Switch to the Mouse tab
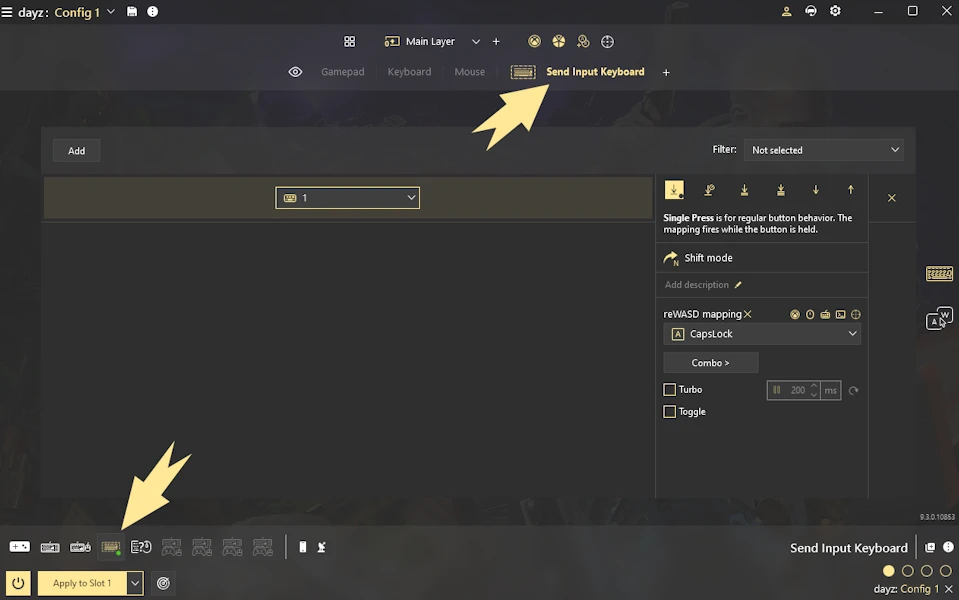 (470, 72)
